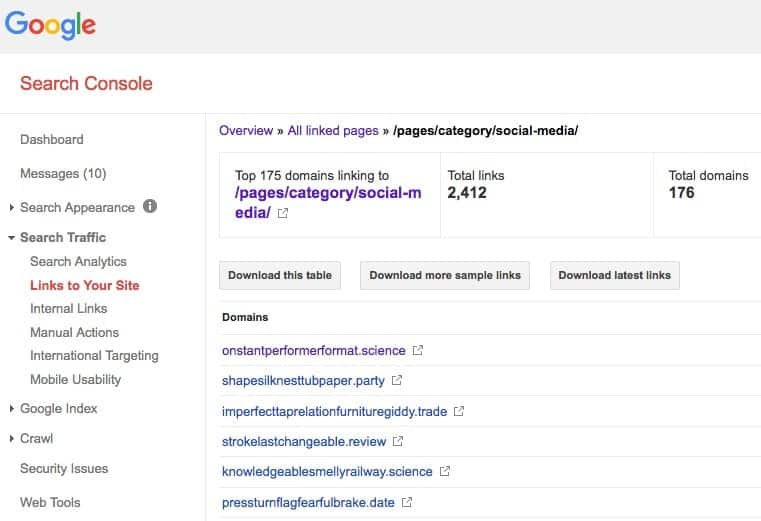Expand the Google Index section arrow
The width and height of the screenshot is (761, 521).
point(11,409)
